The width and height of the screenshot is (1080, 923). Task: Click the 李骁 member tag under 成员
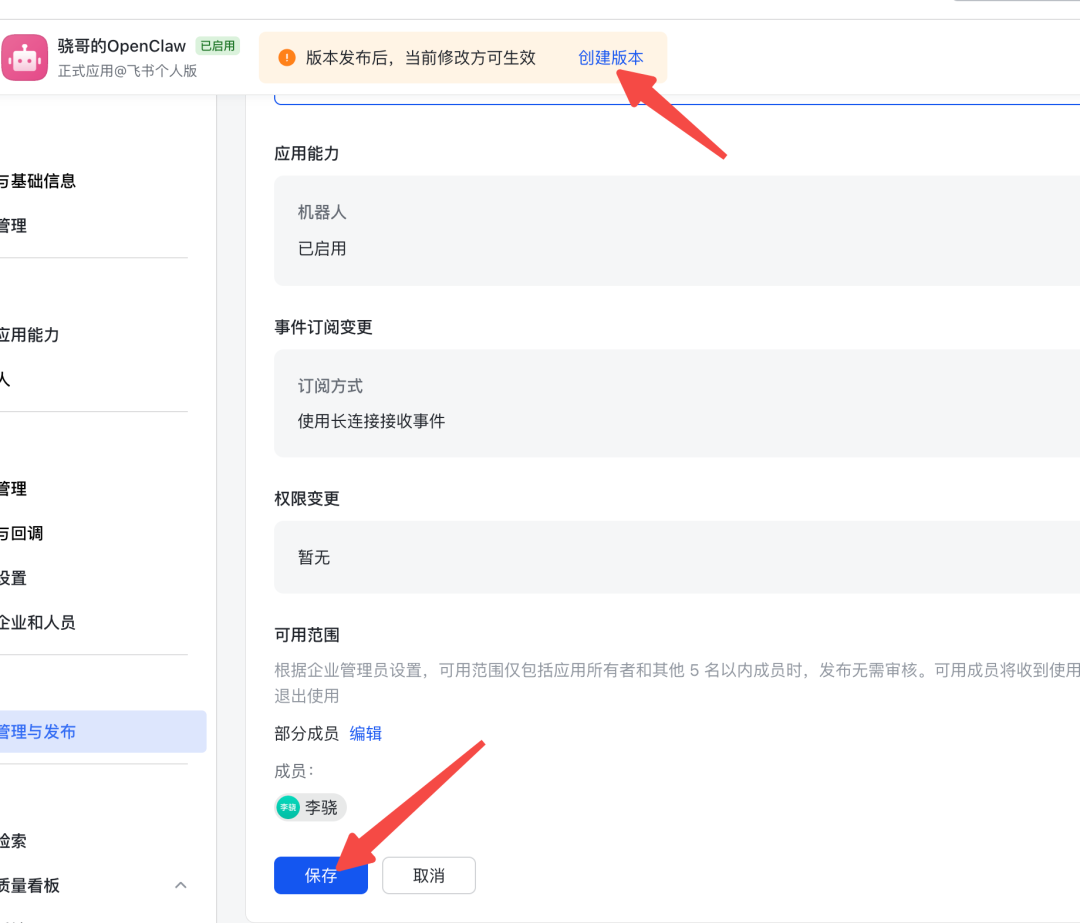pyautogui.click(x=310, y=807)
